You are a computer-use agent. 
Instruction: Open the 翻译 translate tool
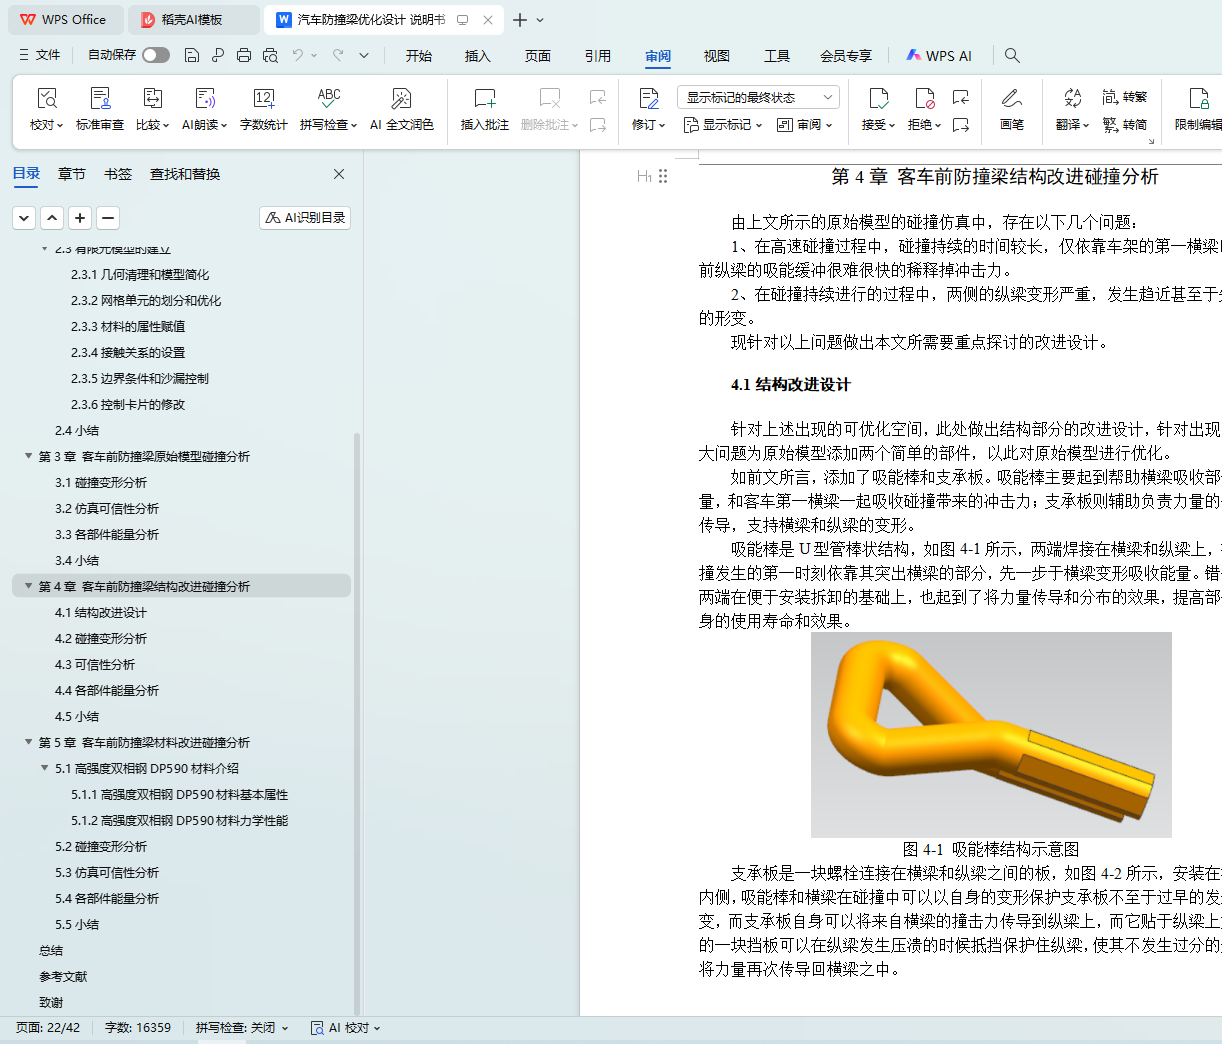[x=1072, y=99]
